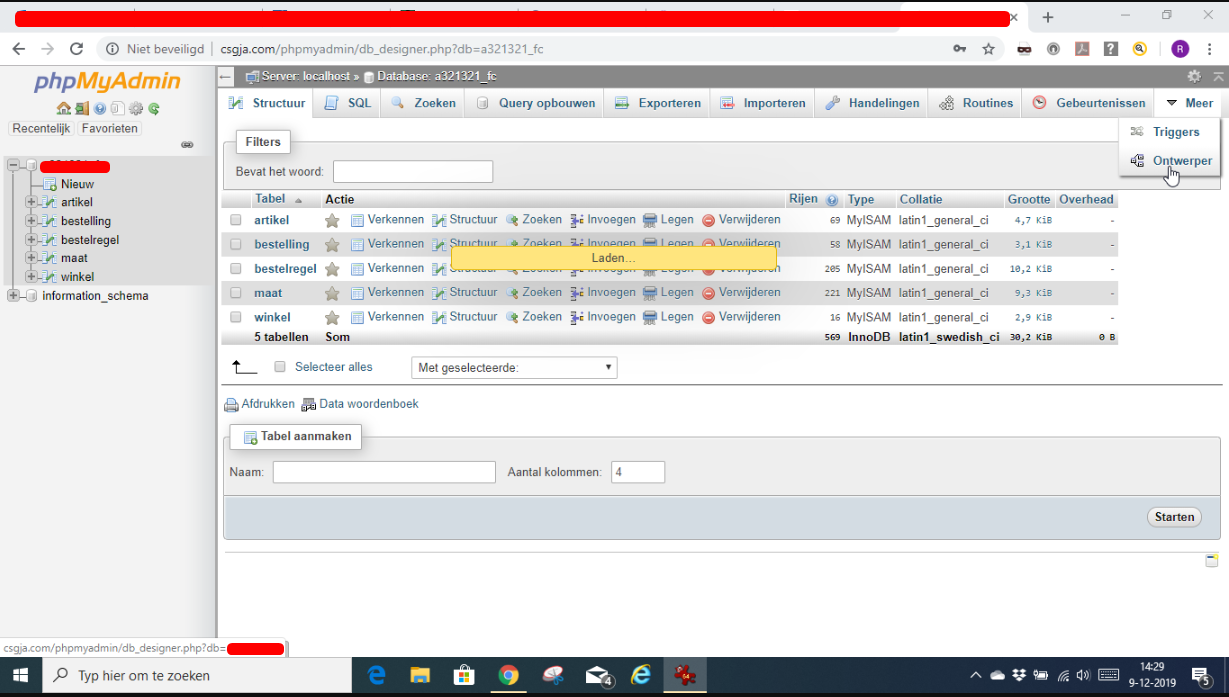This screenshot has height=697, width=1229.
Task: Open phpMyAdmin settings gear icon
Action: (x=135, y=108)
